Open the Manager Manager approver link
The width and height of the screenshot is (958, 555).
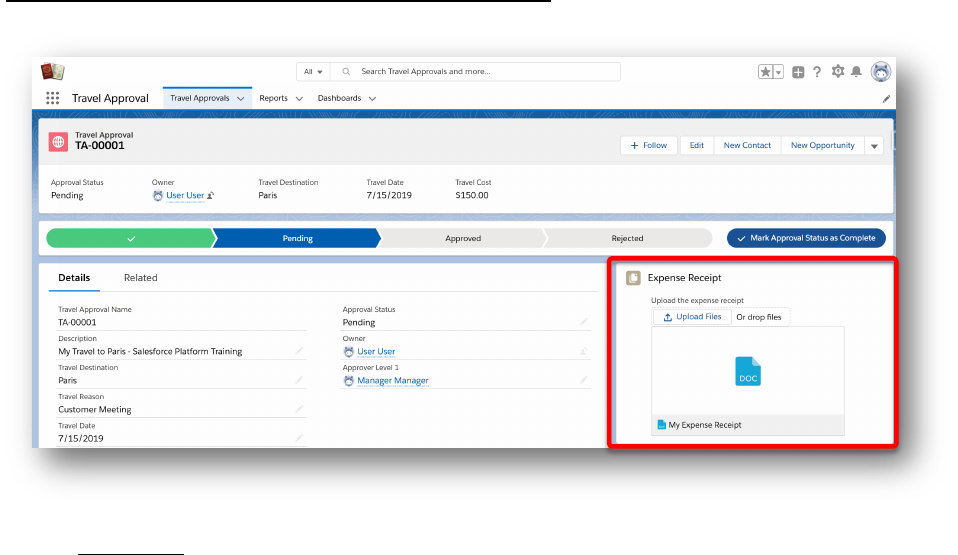[x=393, y=380]
